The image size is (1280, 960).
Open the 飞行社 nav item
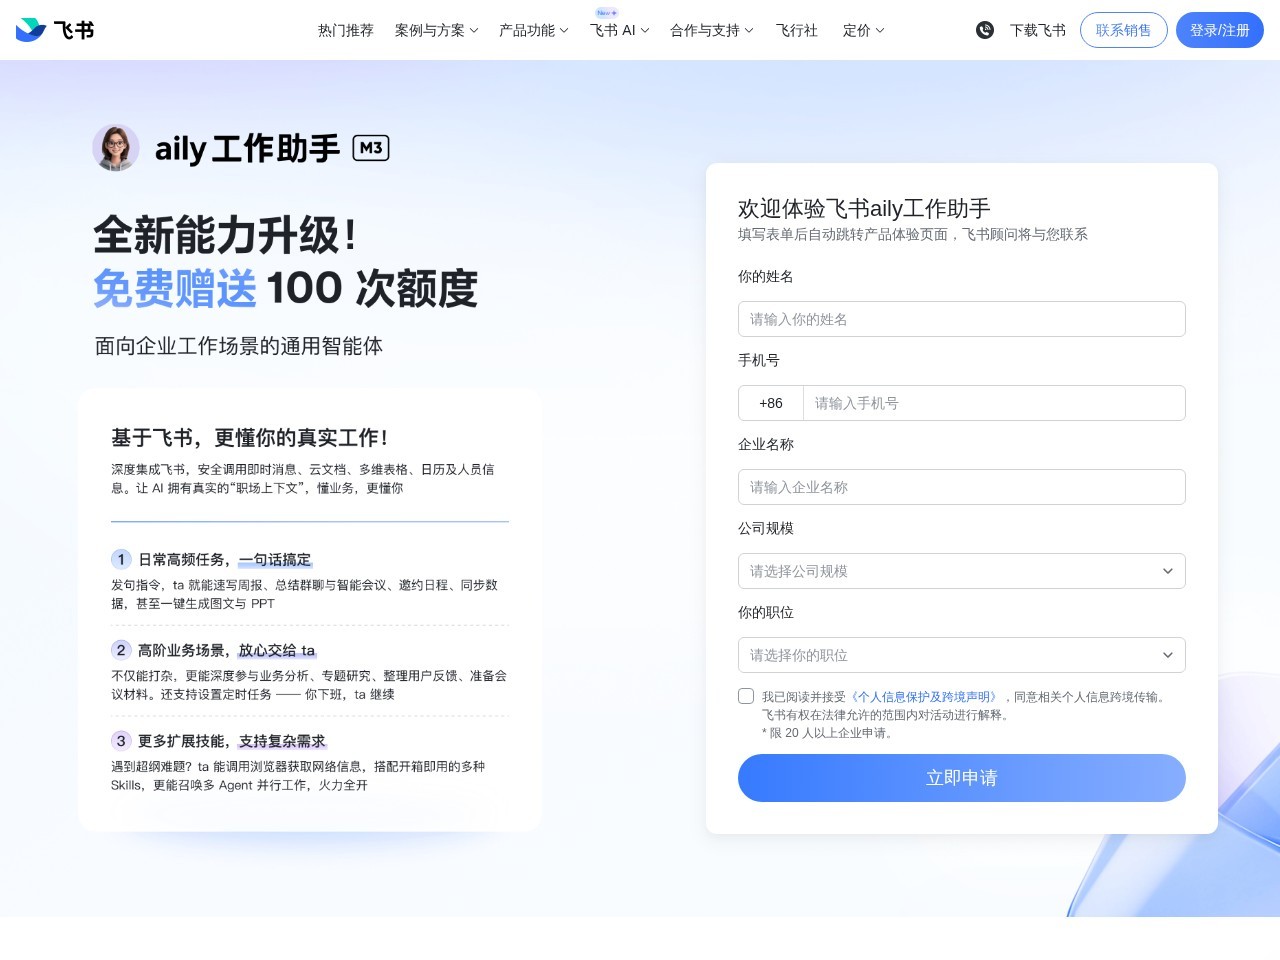[x=797, y=30]
